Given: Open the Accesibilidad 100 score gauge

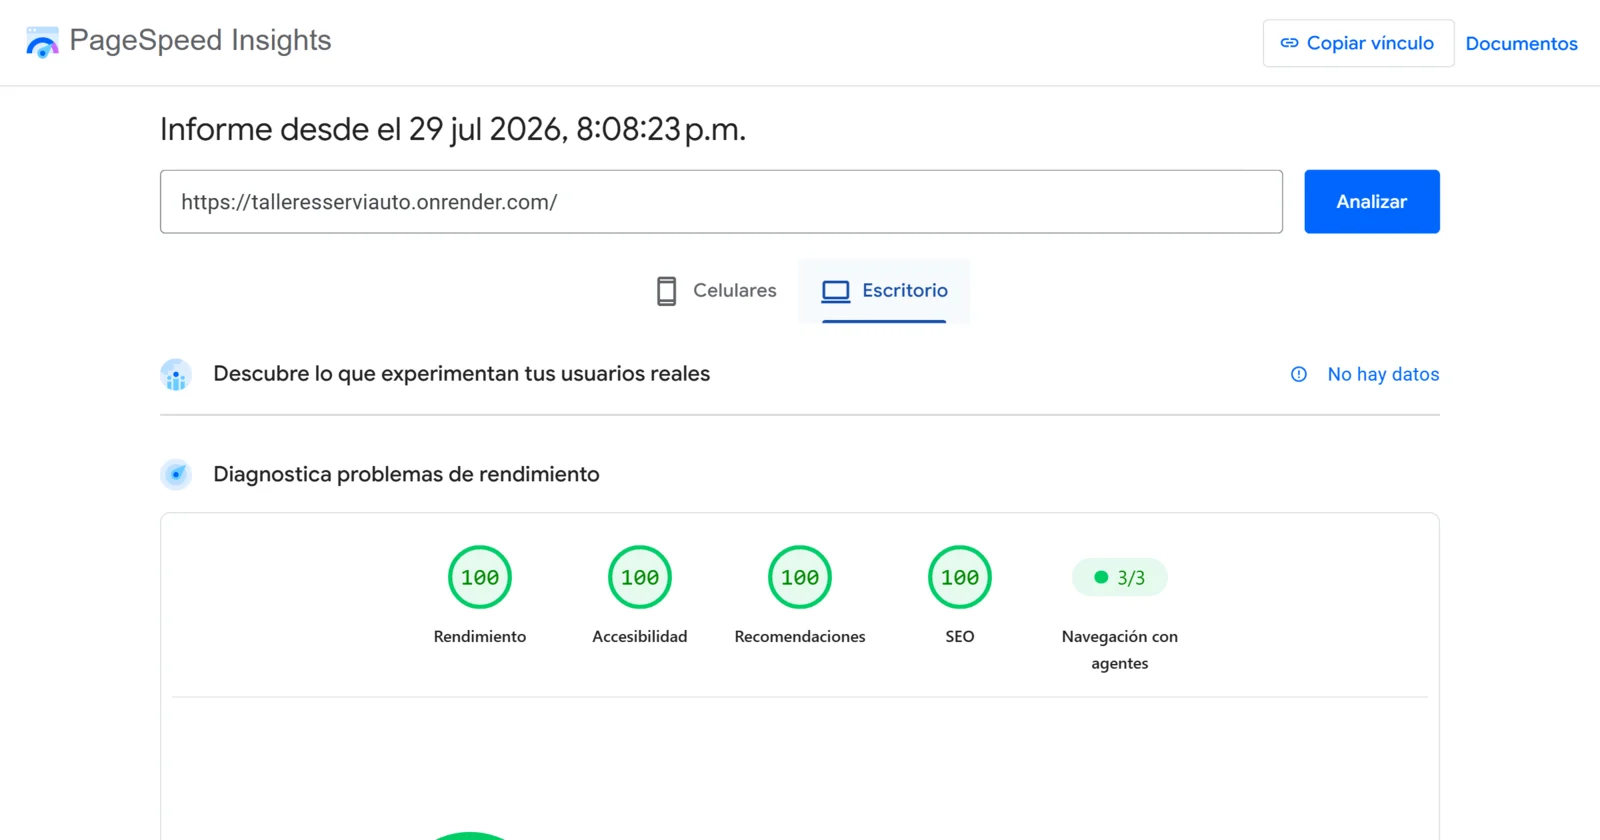Looking at the screenshot, I should [x=640, y=577].
